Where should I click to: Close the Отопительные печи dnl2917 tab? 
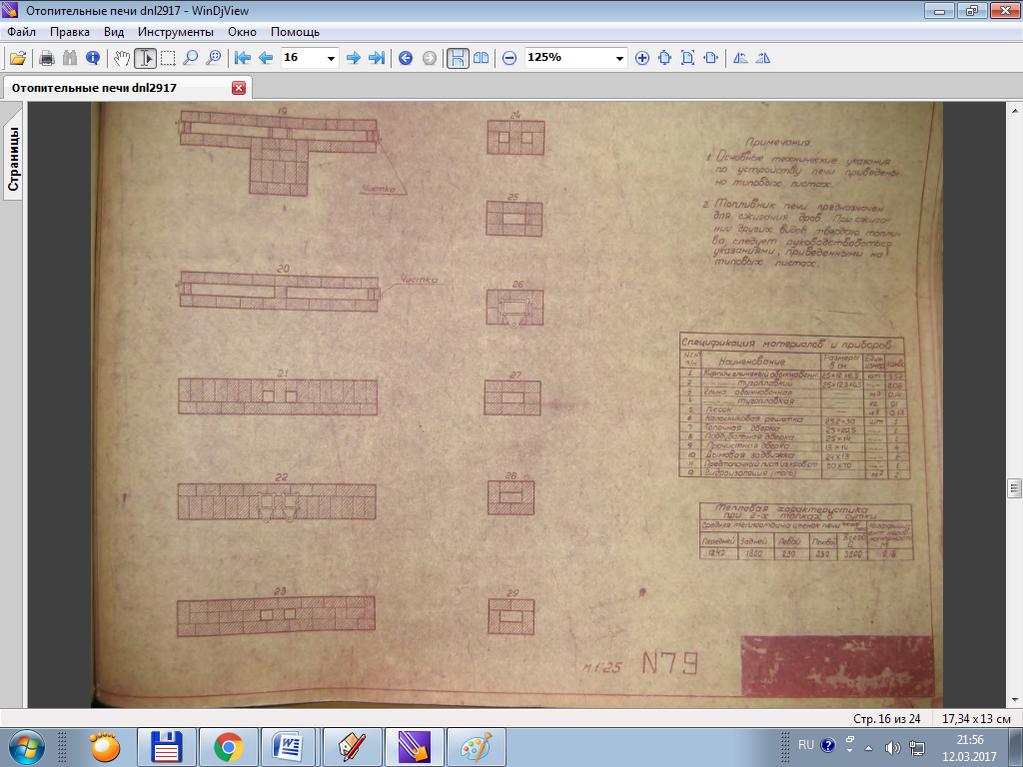[x=239, y=88]
